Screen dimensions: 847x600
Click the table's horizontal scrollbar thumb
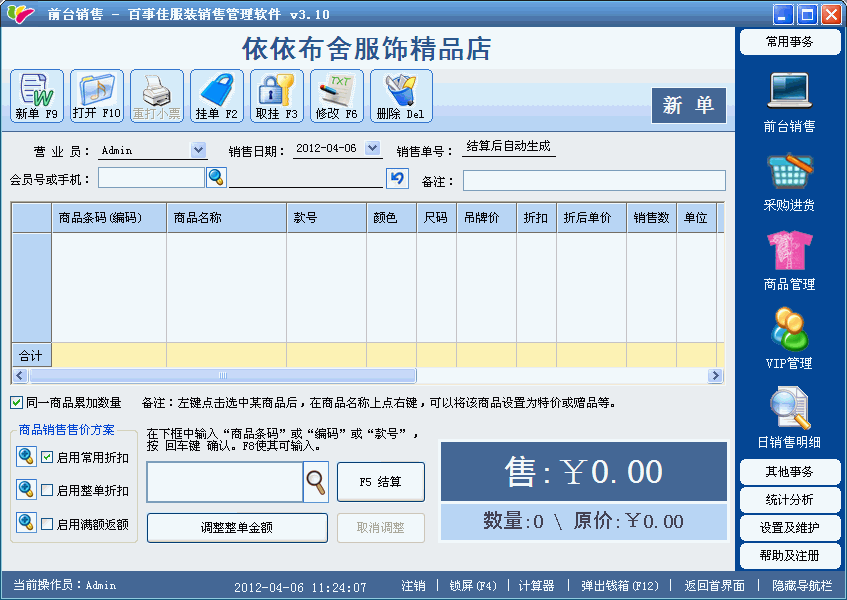point(223,375)
